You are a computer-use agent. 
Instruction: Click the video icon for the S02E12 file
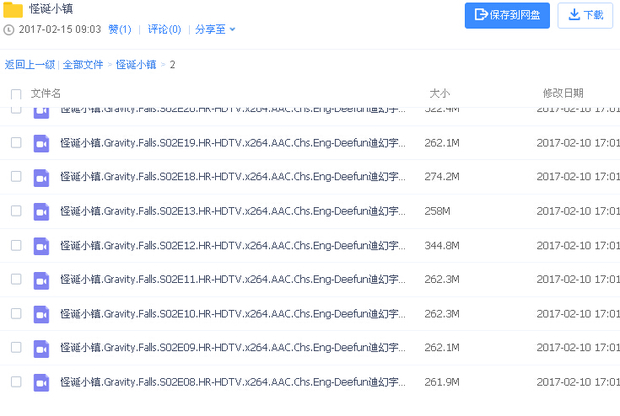[41, 246]
